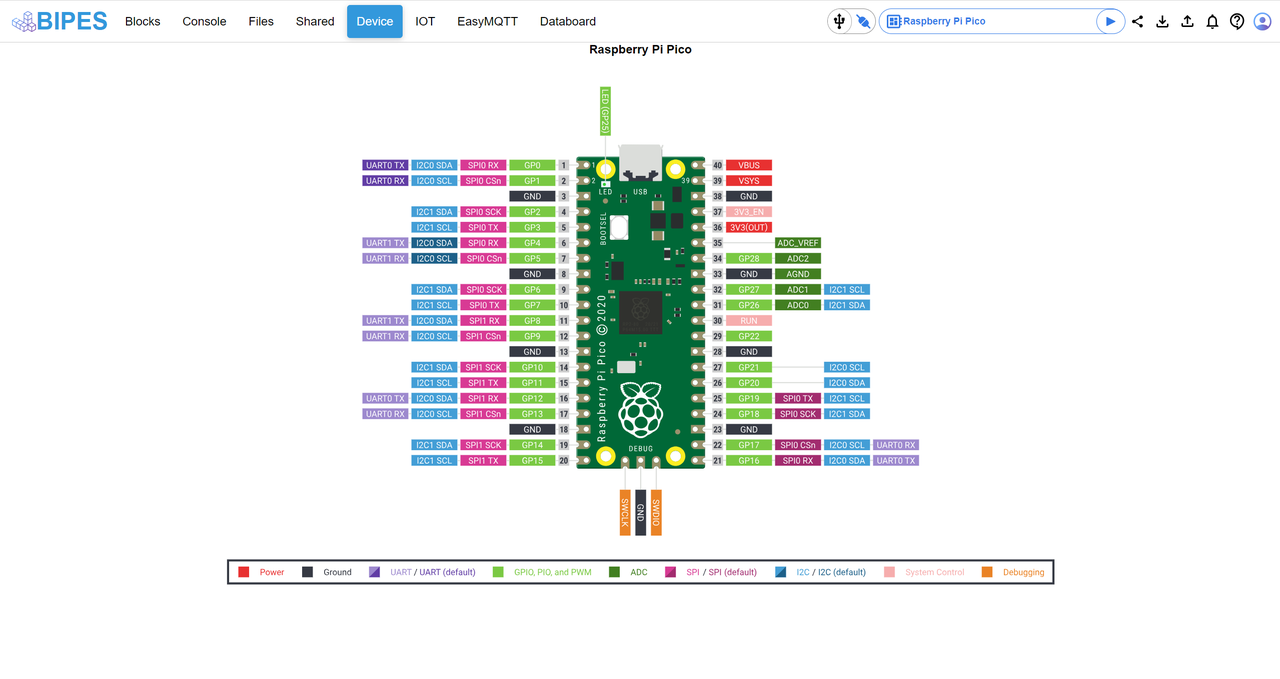This screenshot has width=1280, height=679.
Task: Click the GP28 pin label
Action: pos(749,258)
